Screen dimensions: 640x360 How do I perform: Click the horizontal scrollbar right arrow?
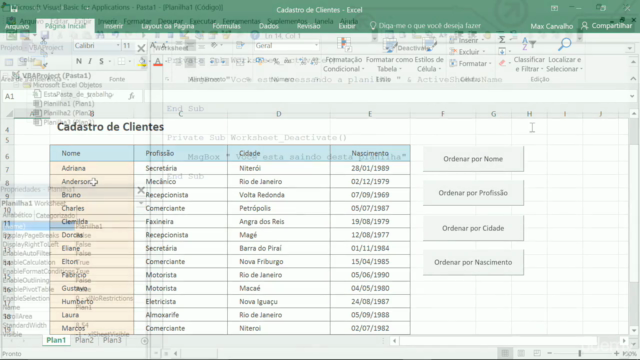coord(624,341)
